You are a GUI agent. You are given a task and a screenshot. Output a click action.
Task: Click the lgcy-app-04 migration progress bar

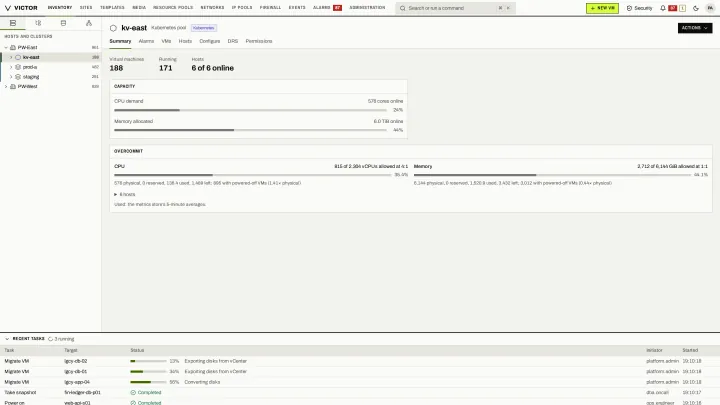point(148,382)
